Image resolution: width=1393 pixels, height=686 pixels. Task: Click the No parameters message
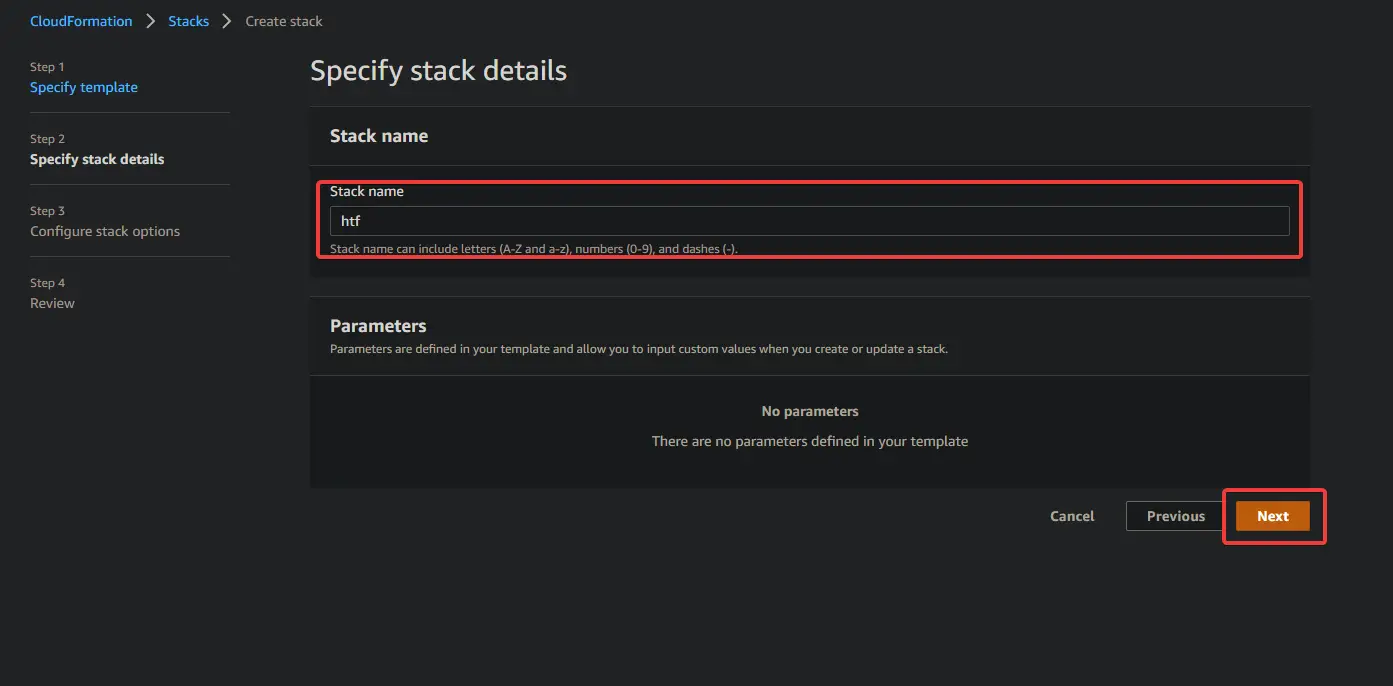click(x=809, y=410)
